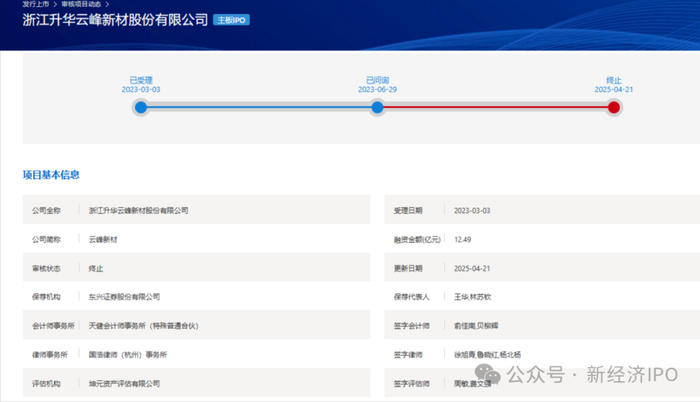
Task: Click the 2023-03-03 value in the 受理日期 row
Action: [472, 210]
